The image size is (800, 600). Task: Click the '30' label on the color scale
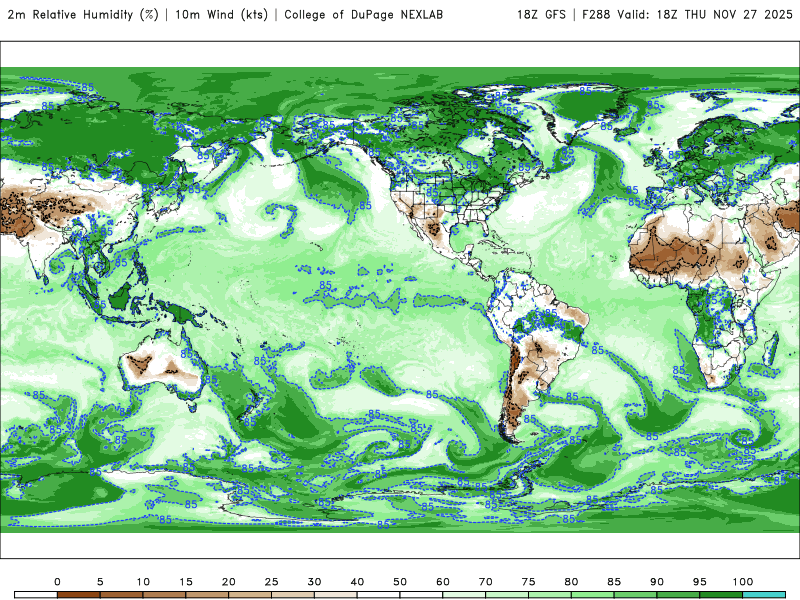click(x=314, y=582)
